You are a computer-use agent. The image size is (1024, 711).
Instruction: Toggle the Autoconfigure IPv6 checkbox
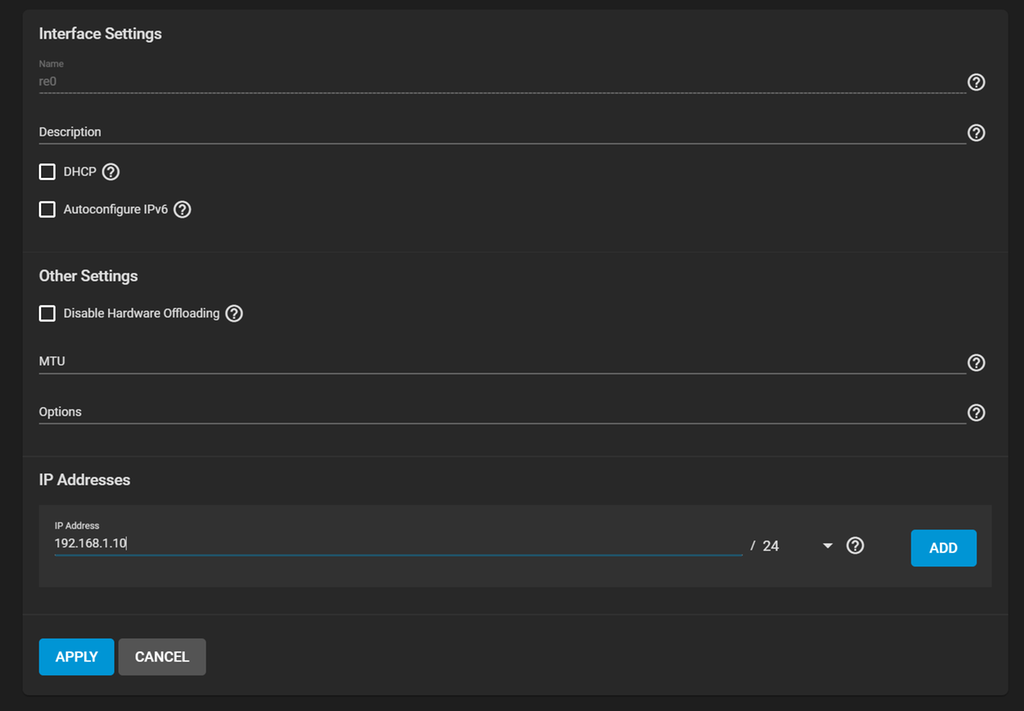47,210
